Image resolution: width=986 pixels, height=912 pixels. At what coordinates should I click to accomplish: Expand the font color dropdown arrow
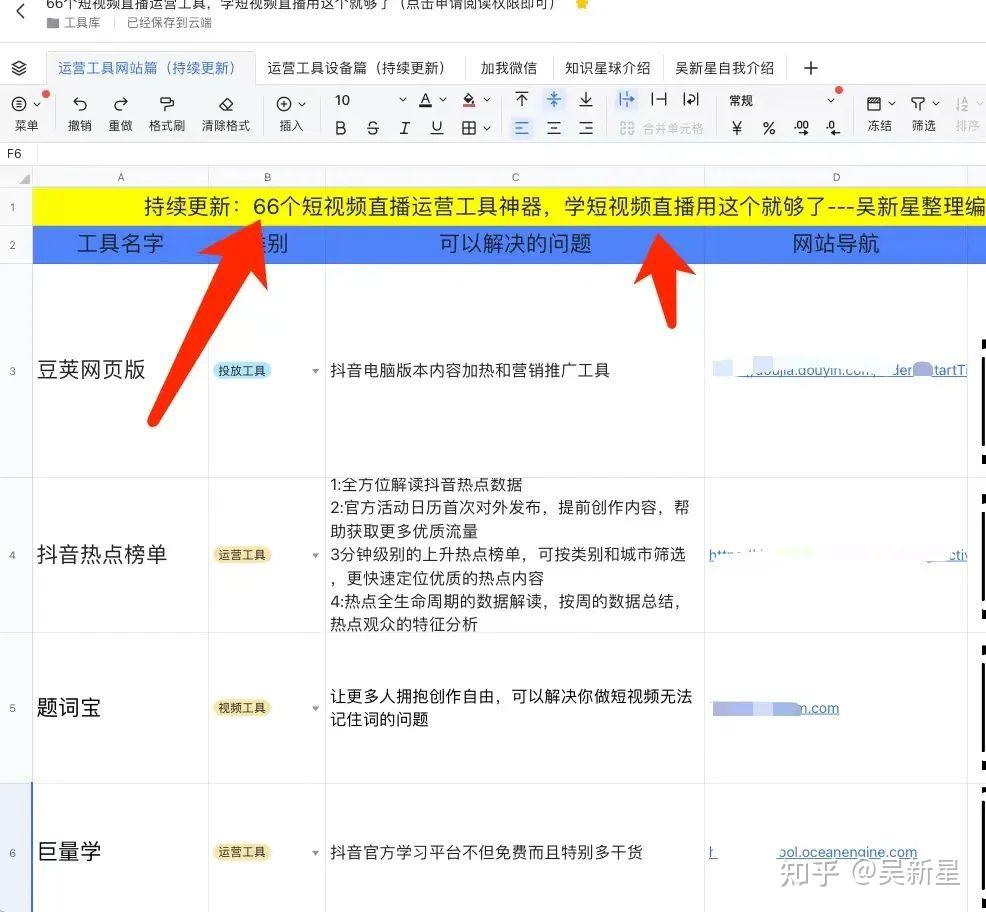(x=443, y=100)
